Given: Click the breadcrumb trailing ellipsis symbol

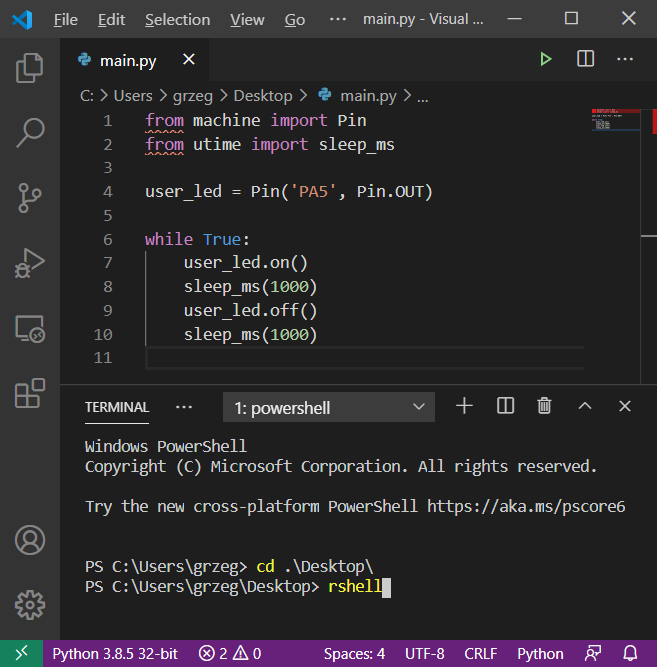Looking at the screenshot, I should coord(422,97).
